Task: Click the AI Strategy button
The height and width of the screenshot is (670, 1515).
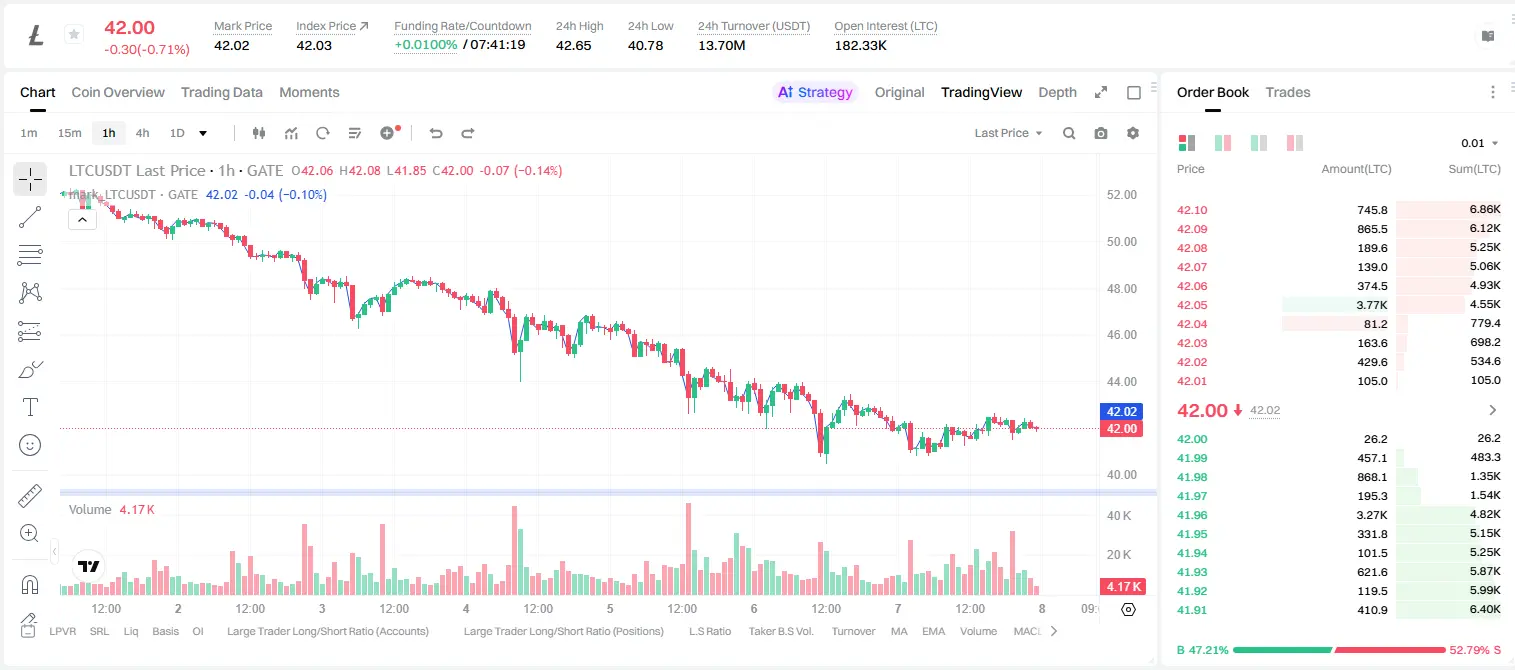Action: (815, 92)
